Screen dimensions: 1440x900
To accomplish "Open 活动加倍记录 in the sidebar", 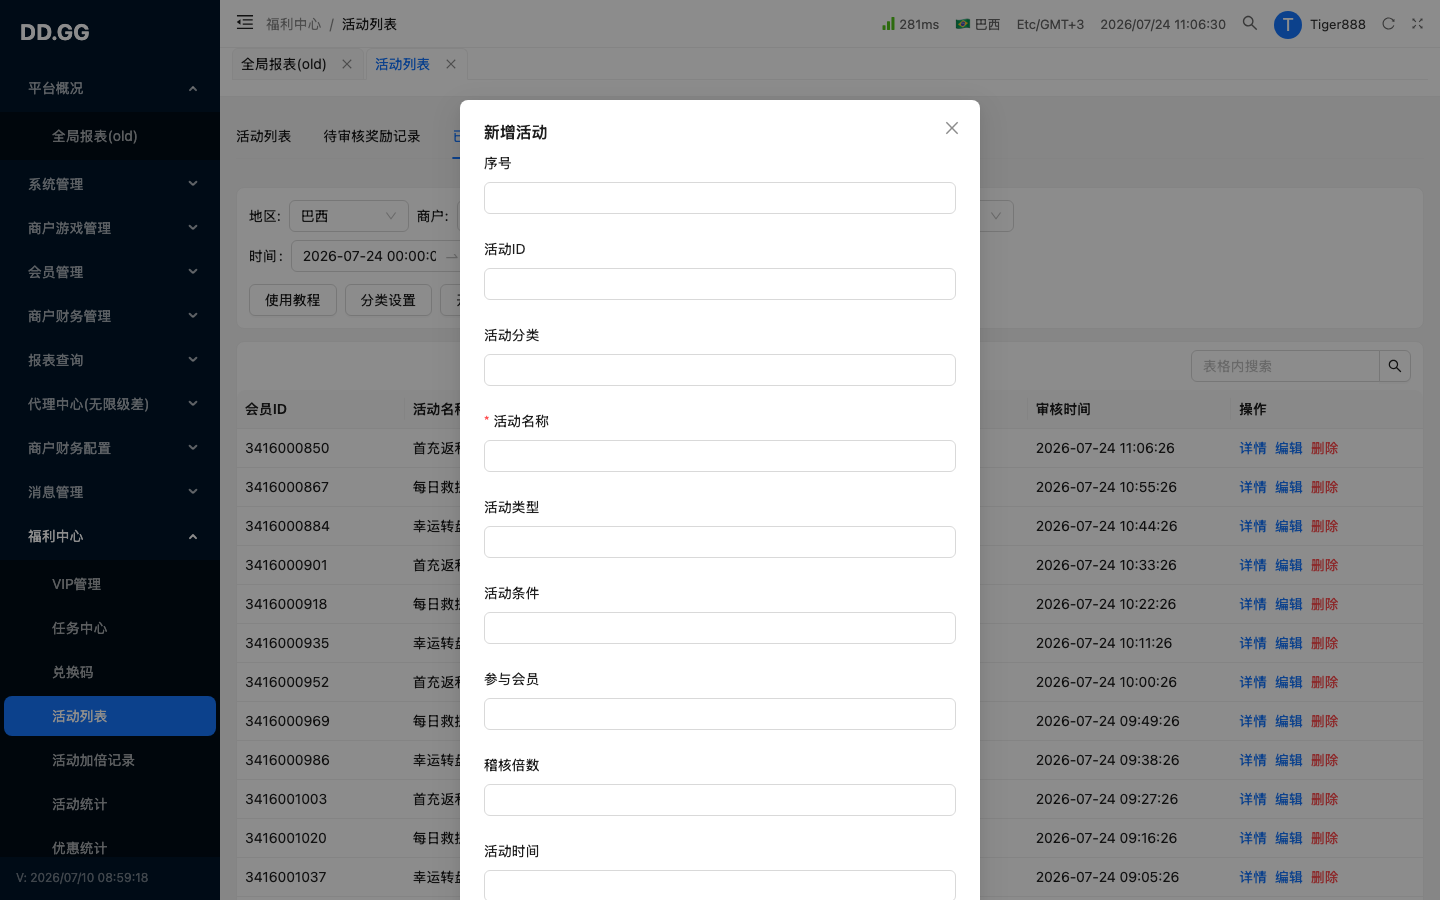I will click(x=110, y=760).
